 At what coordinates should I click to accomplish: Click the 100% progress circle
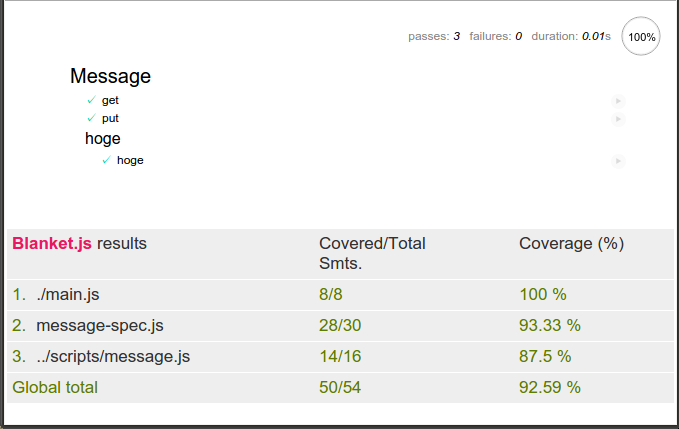point(641,36)
